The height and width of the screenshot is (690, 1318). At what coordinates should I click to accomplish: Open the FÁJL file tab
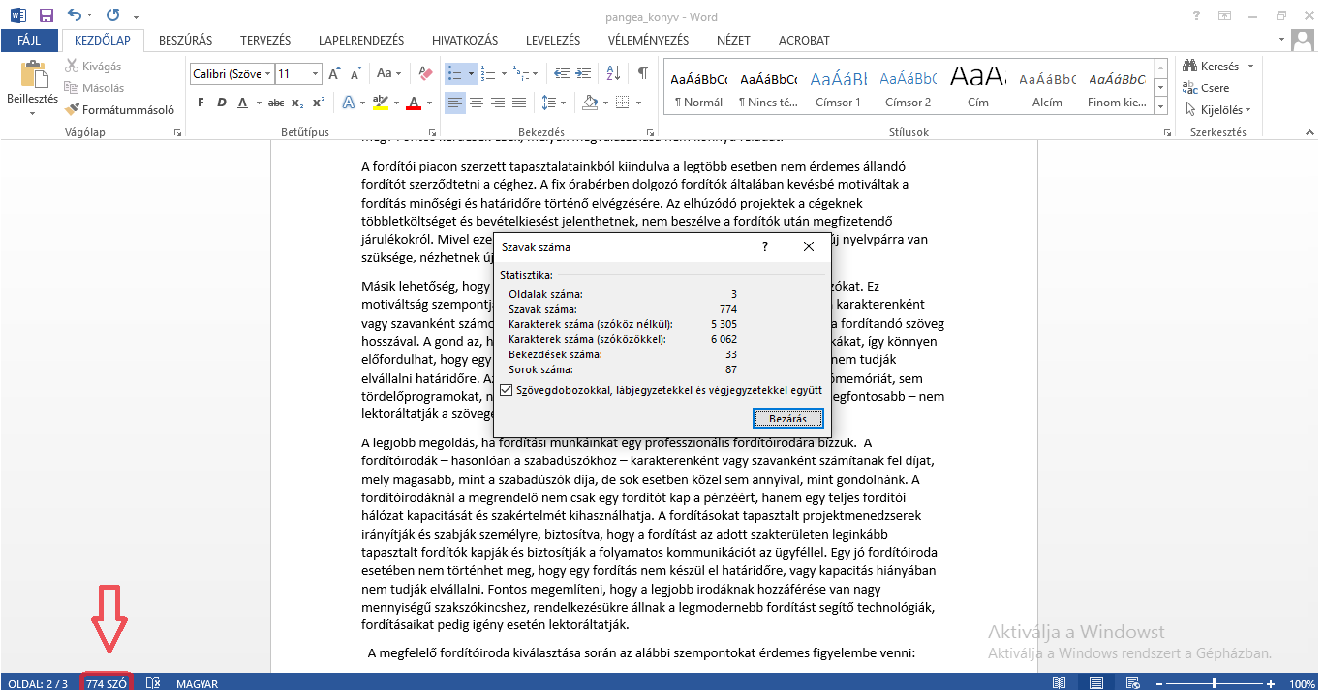pos(29,41)
